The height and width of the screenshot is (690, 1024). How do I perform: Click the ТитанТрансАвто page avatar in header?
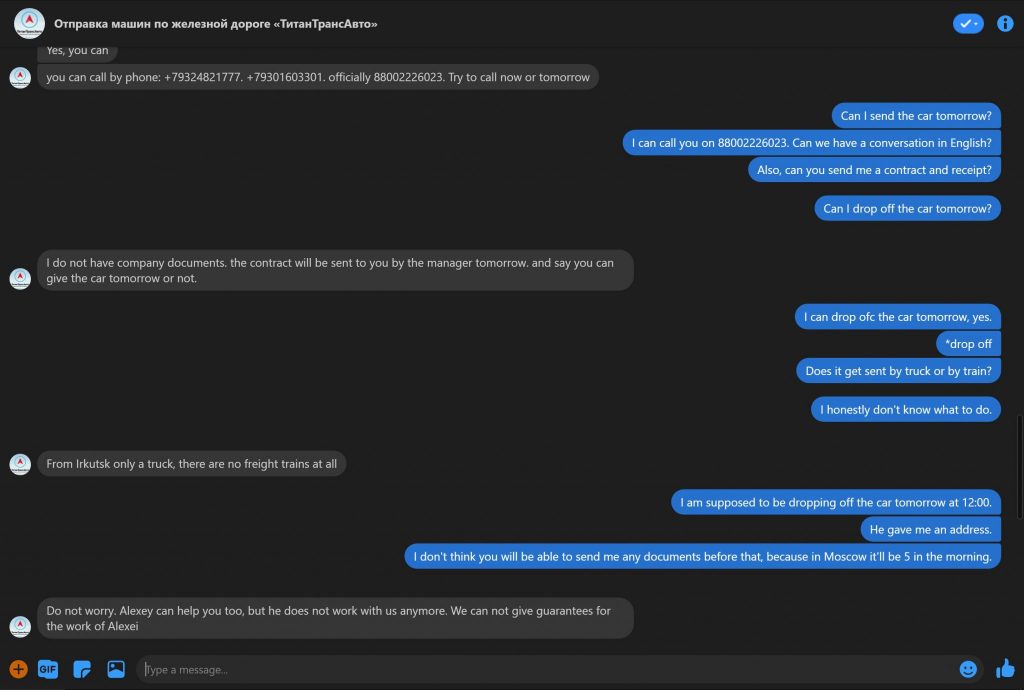coord(29,23)
